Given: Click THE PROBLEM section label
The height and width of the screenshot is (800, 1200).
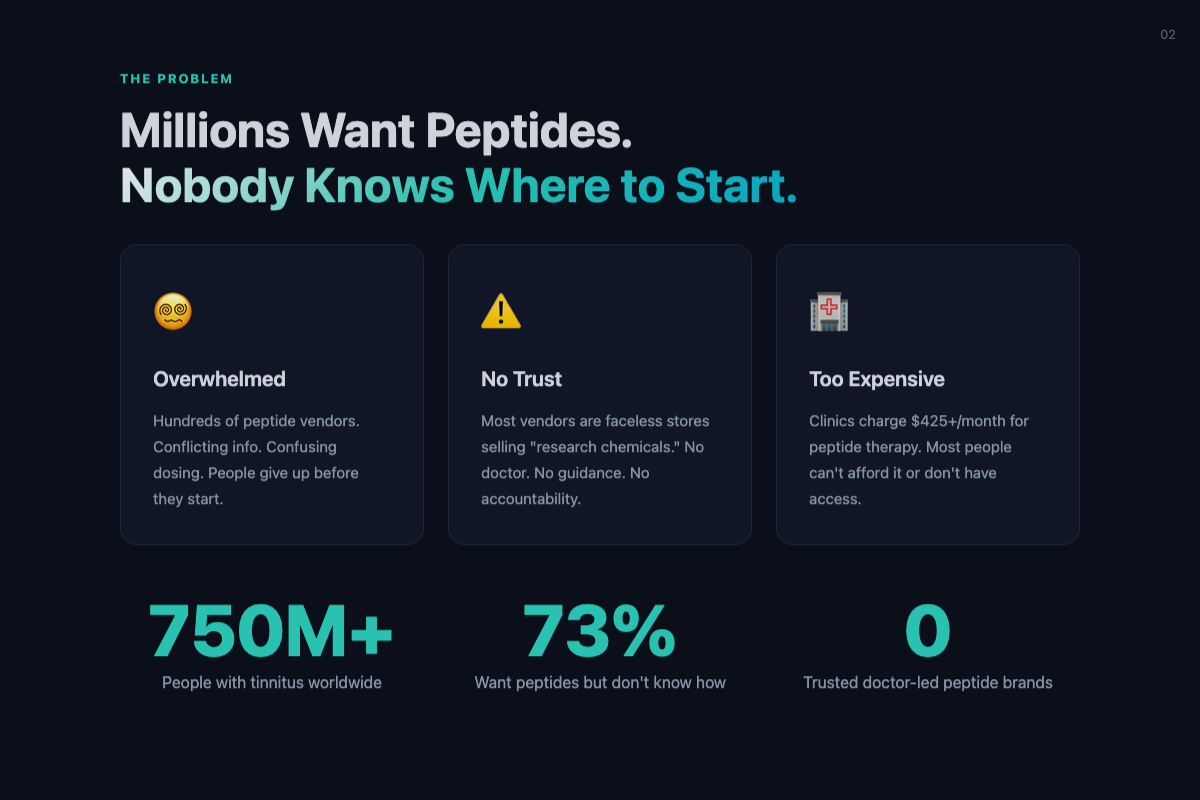Looking at the screenshot, I should pos(177,79).
